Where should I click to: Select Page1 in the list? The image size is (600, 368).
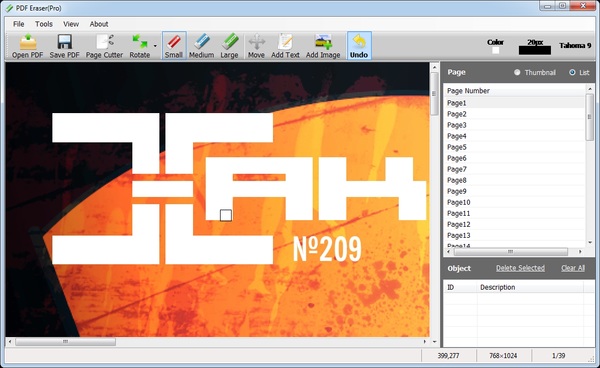point(514,103)
